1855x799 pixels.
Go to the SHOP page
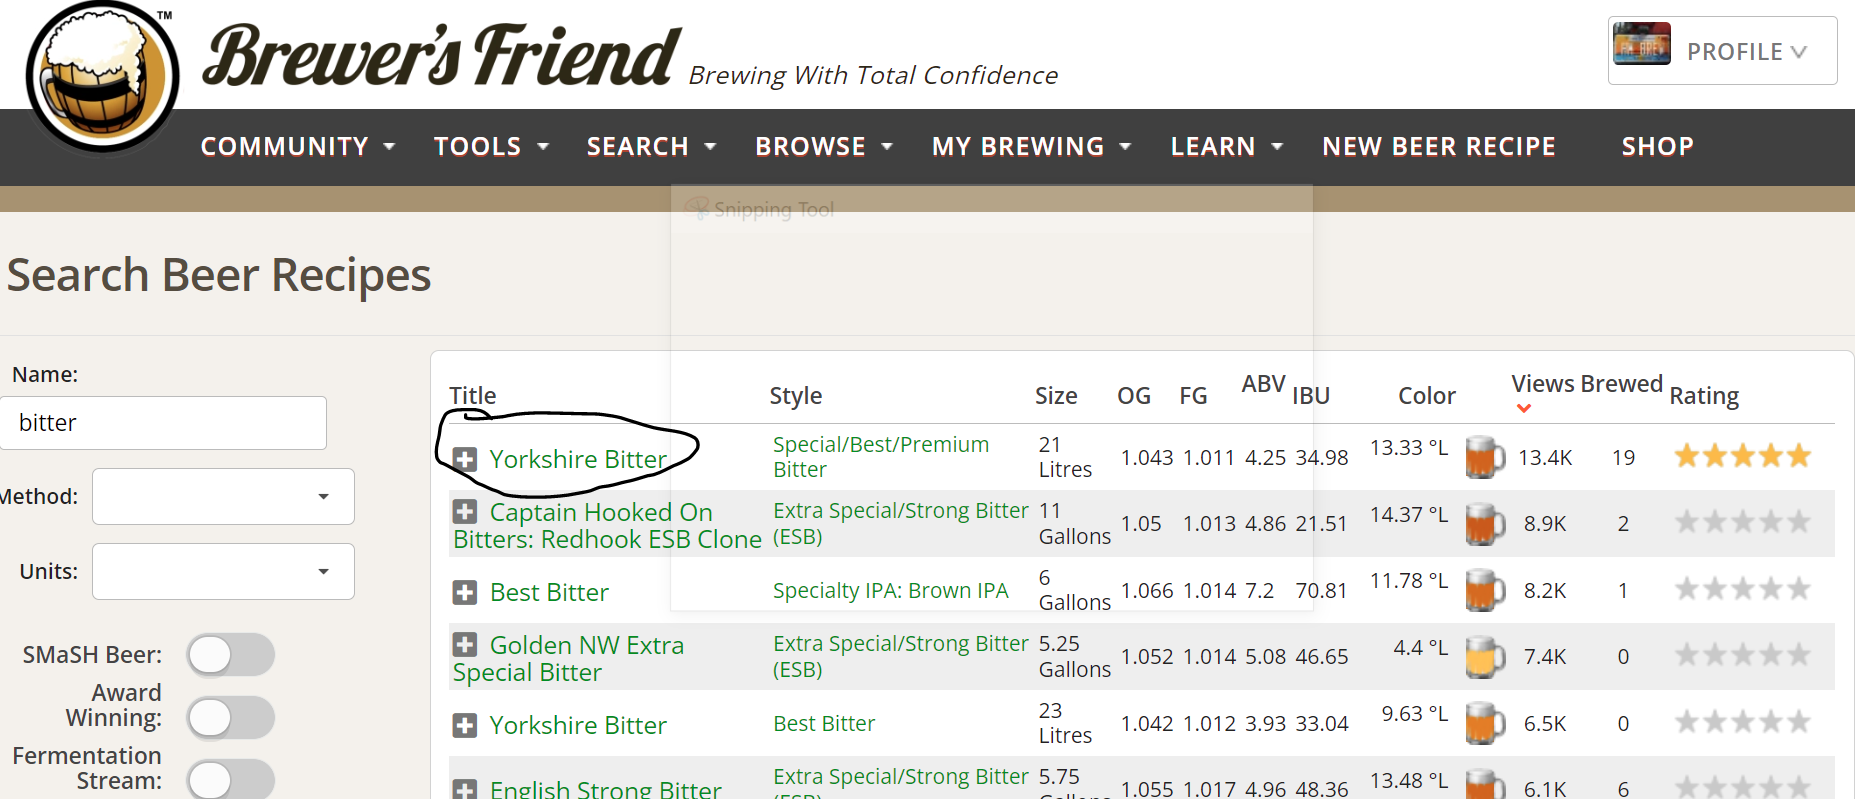pyautogui.click(x=1657, y=147)
